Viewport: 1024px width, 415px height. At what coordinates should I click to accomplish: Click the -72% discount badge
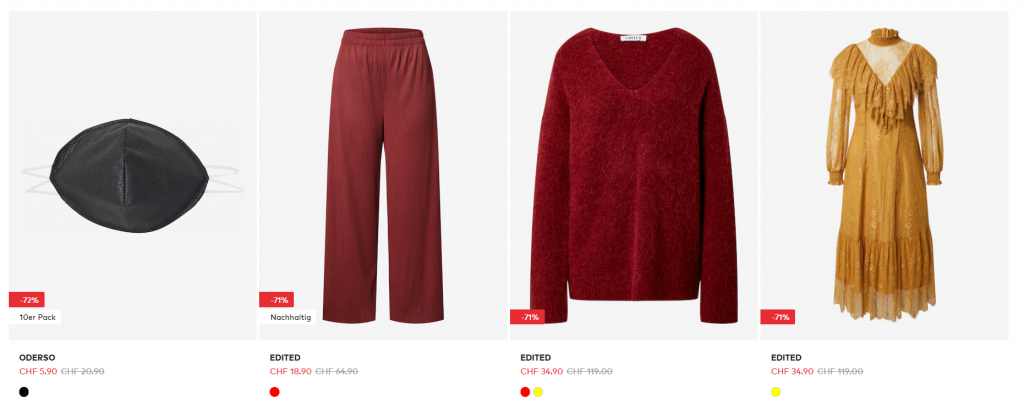[27, 300]
